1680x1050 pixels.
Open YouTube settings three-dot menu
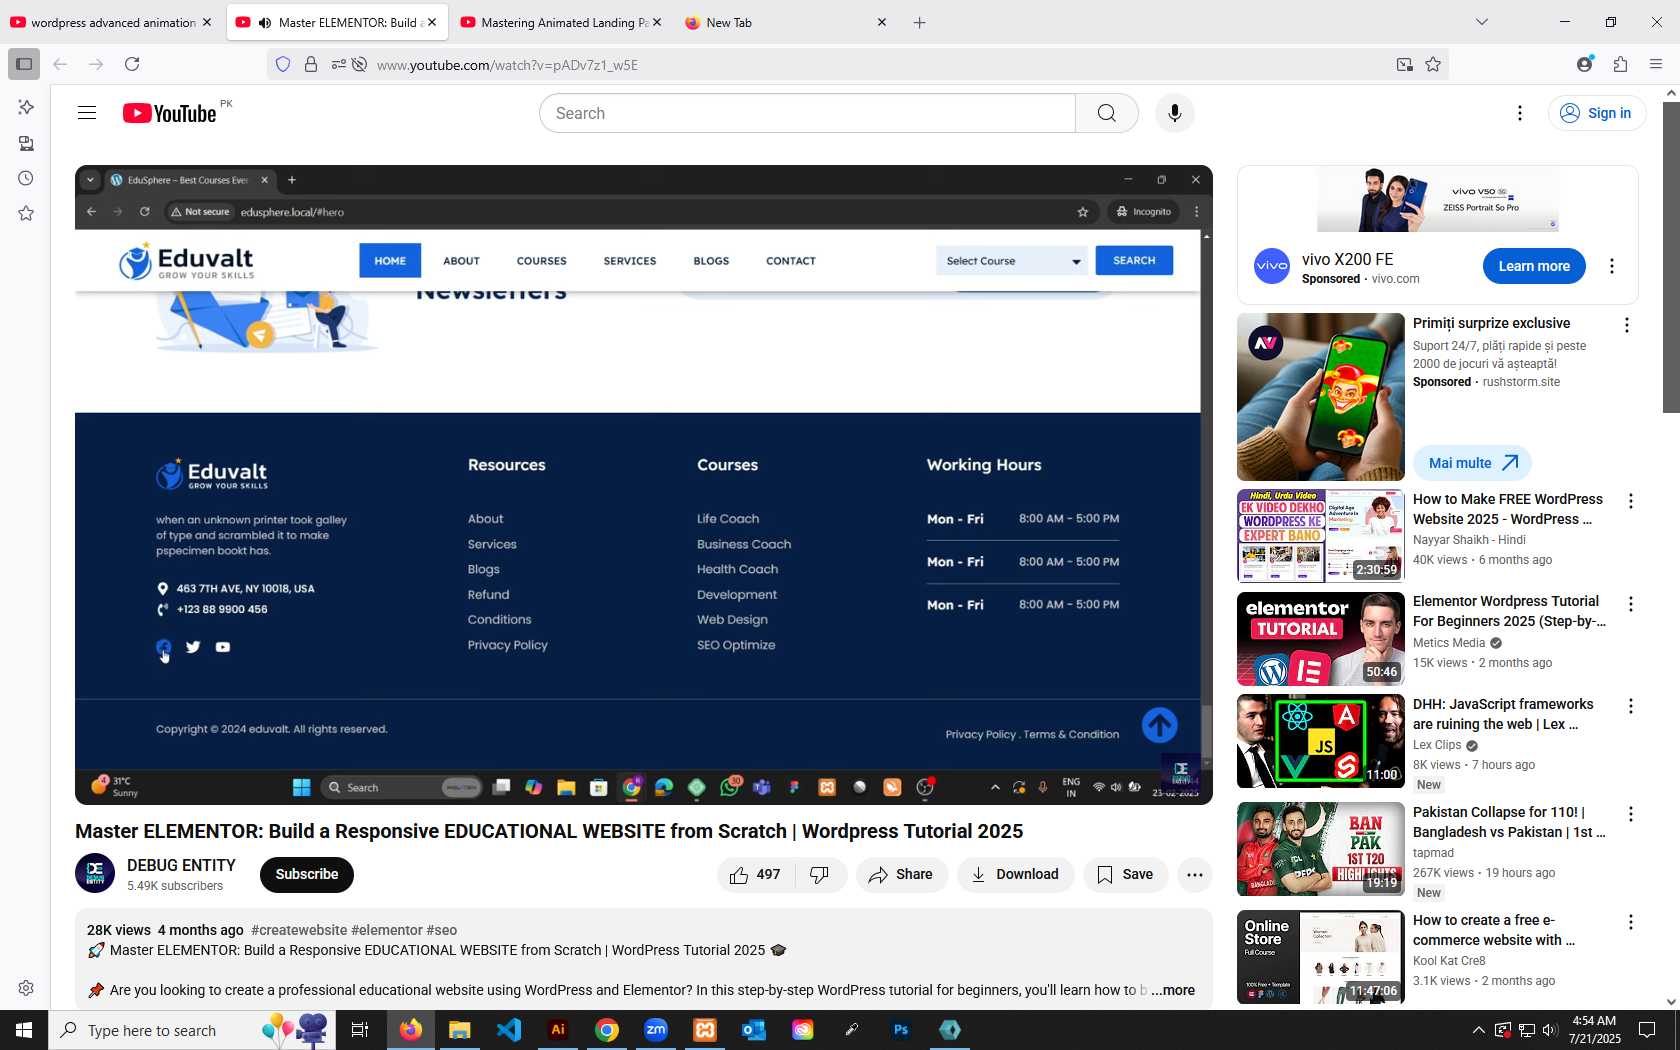tap(1520, 113)
